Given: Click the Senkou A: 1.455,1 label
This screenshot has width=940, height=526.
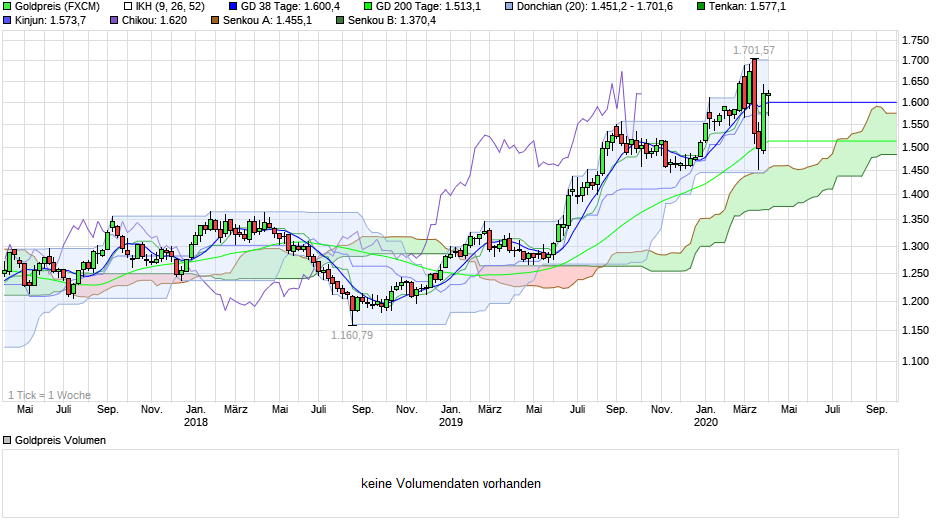Looking at the screenshot, I should pyautogui.click(x=267, y=20).
